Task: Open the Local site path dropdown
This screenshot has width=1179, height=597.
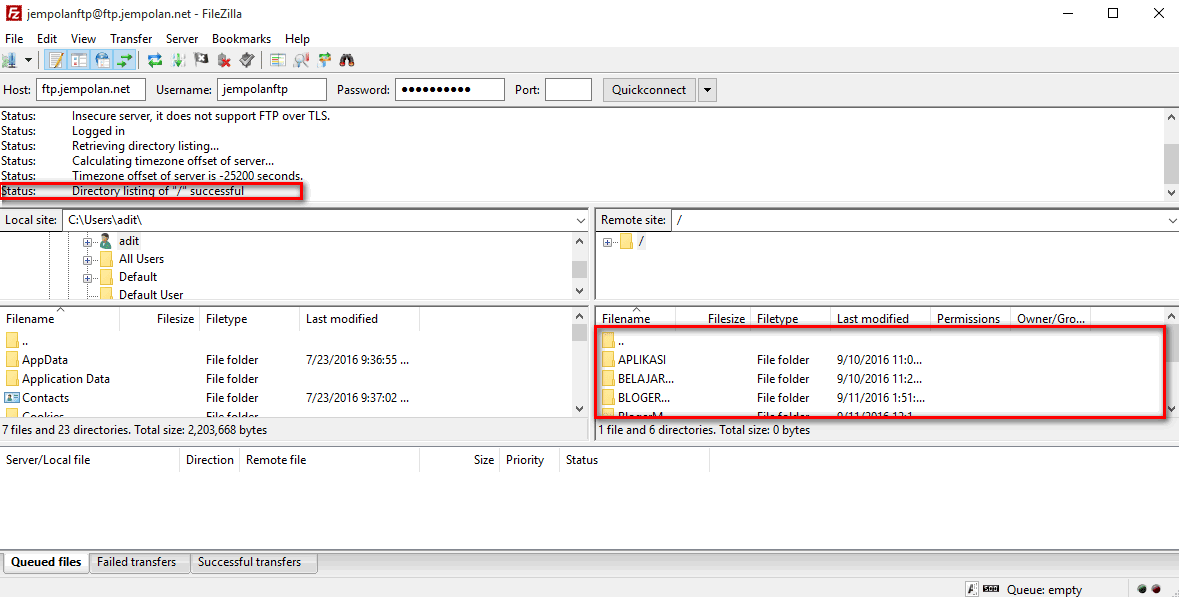Action: pyautogui.click(x=580, y=220)
